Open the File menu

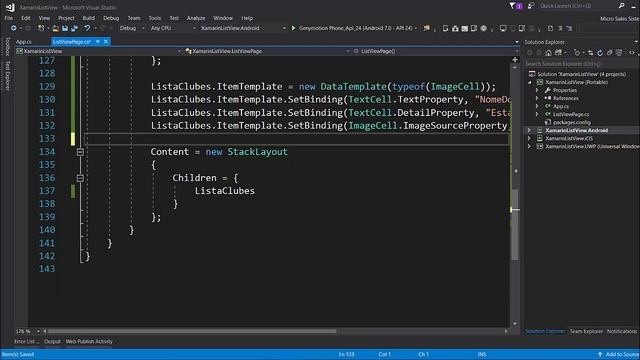point(9,18)
